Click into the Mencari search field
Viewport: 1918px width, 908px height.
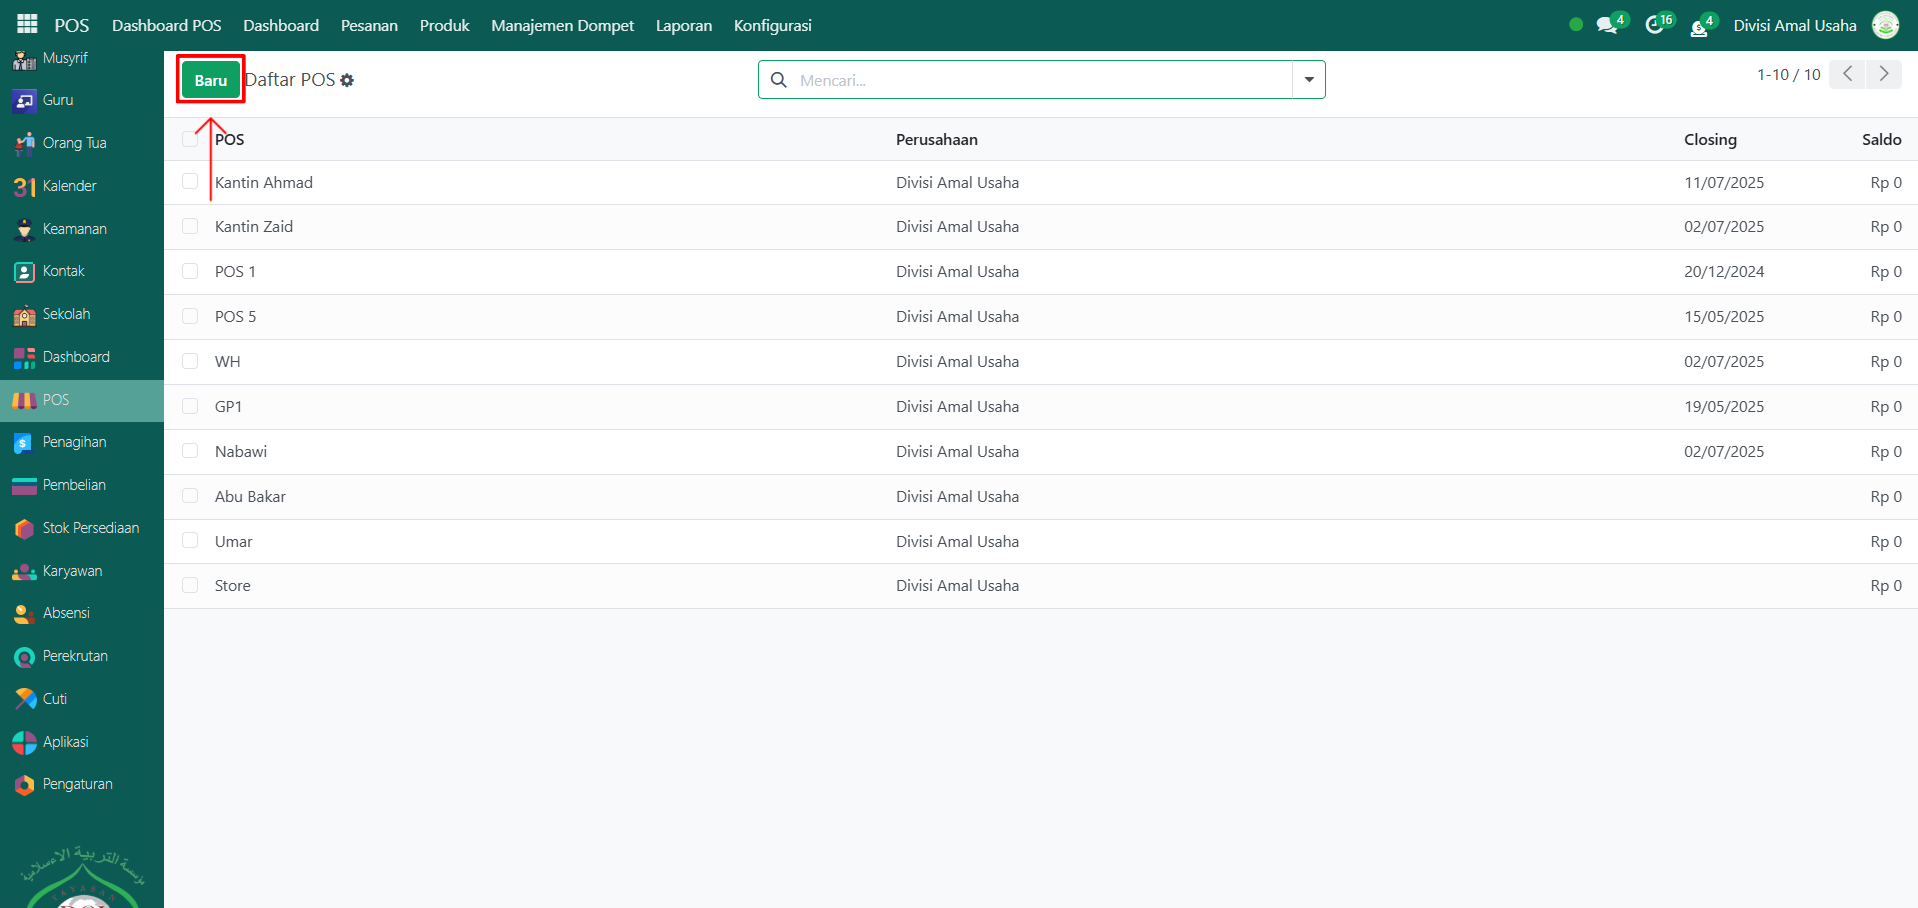point(1040,80)
